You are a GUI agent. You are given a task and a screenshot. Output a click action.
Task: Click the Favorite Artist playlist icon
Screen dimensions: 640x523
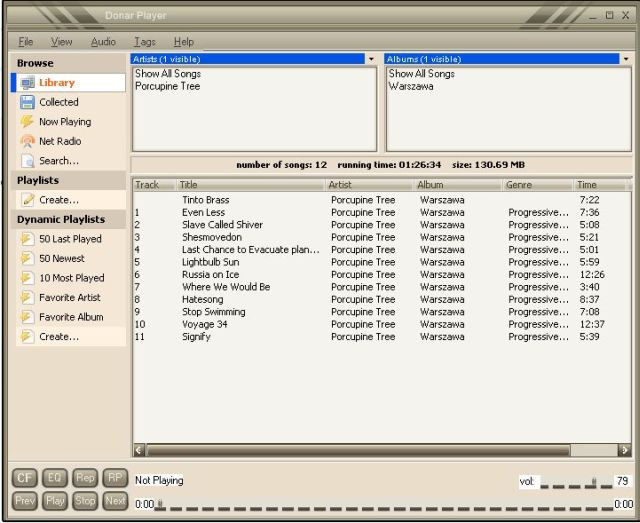click(27, 298)
